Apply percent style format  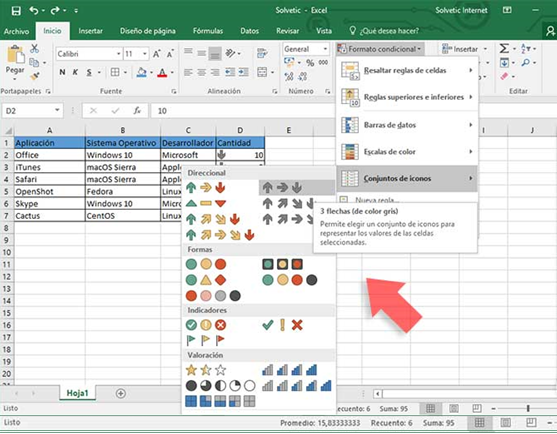coord(310,63)
